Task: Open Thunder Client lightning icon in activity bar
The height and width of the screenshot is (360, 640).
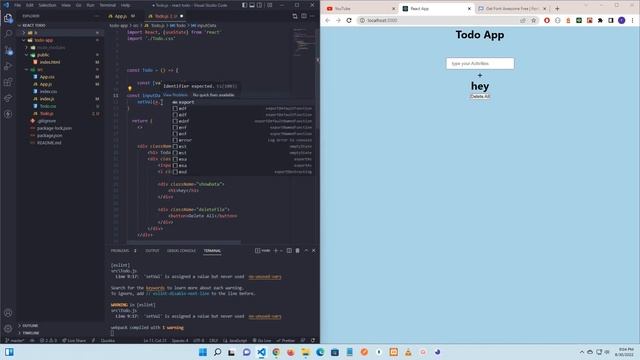Action: (x=8, y=114)
